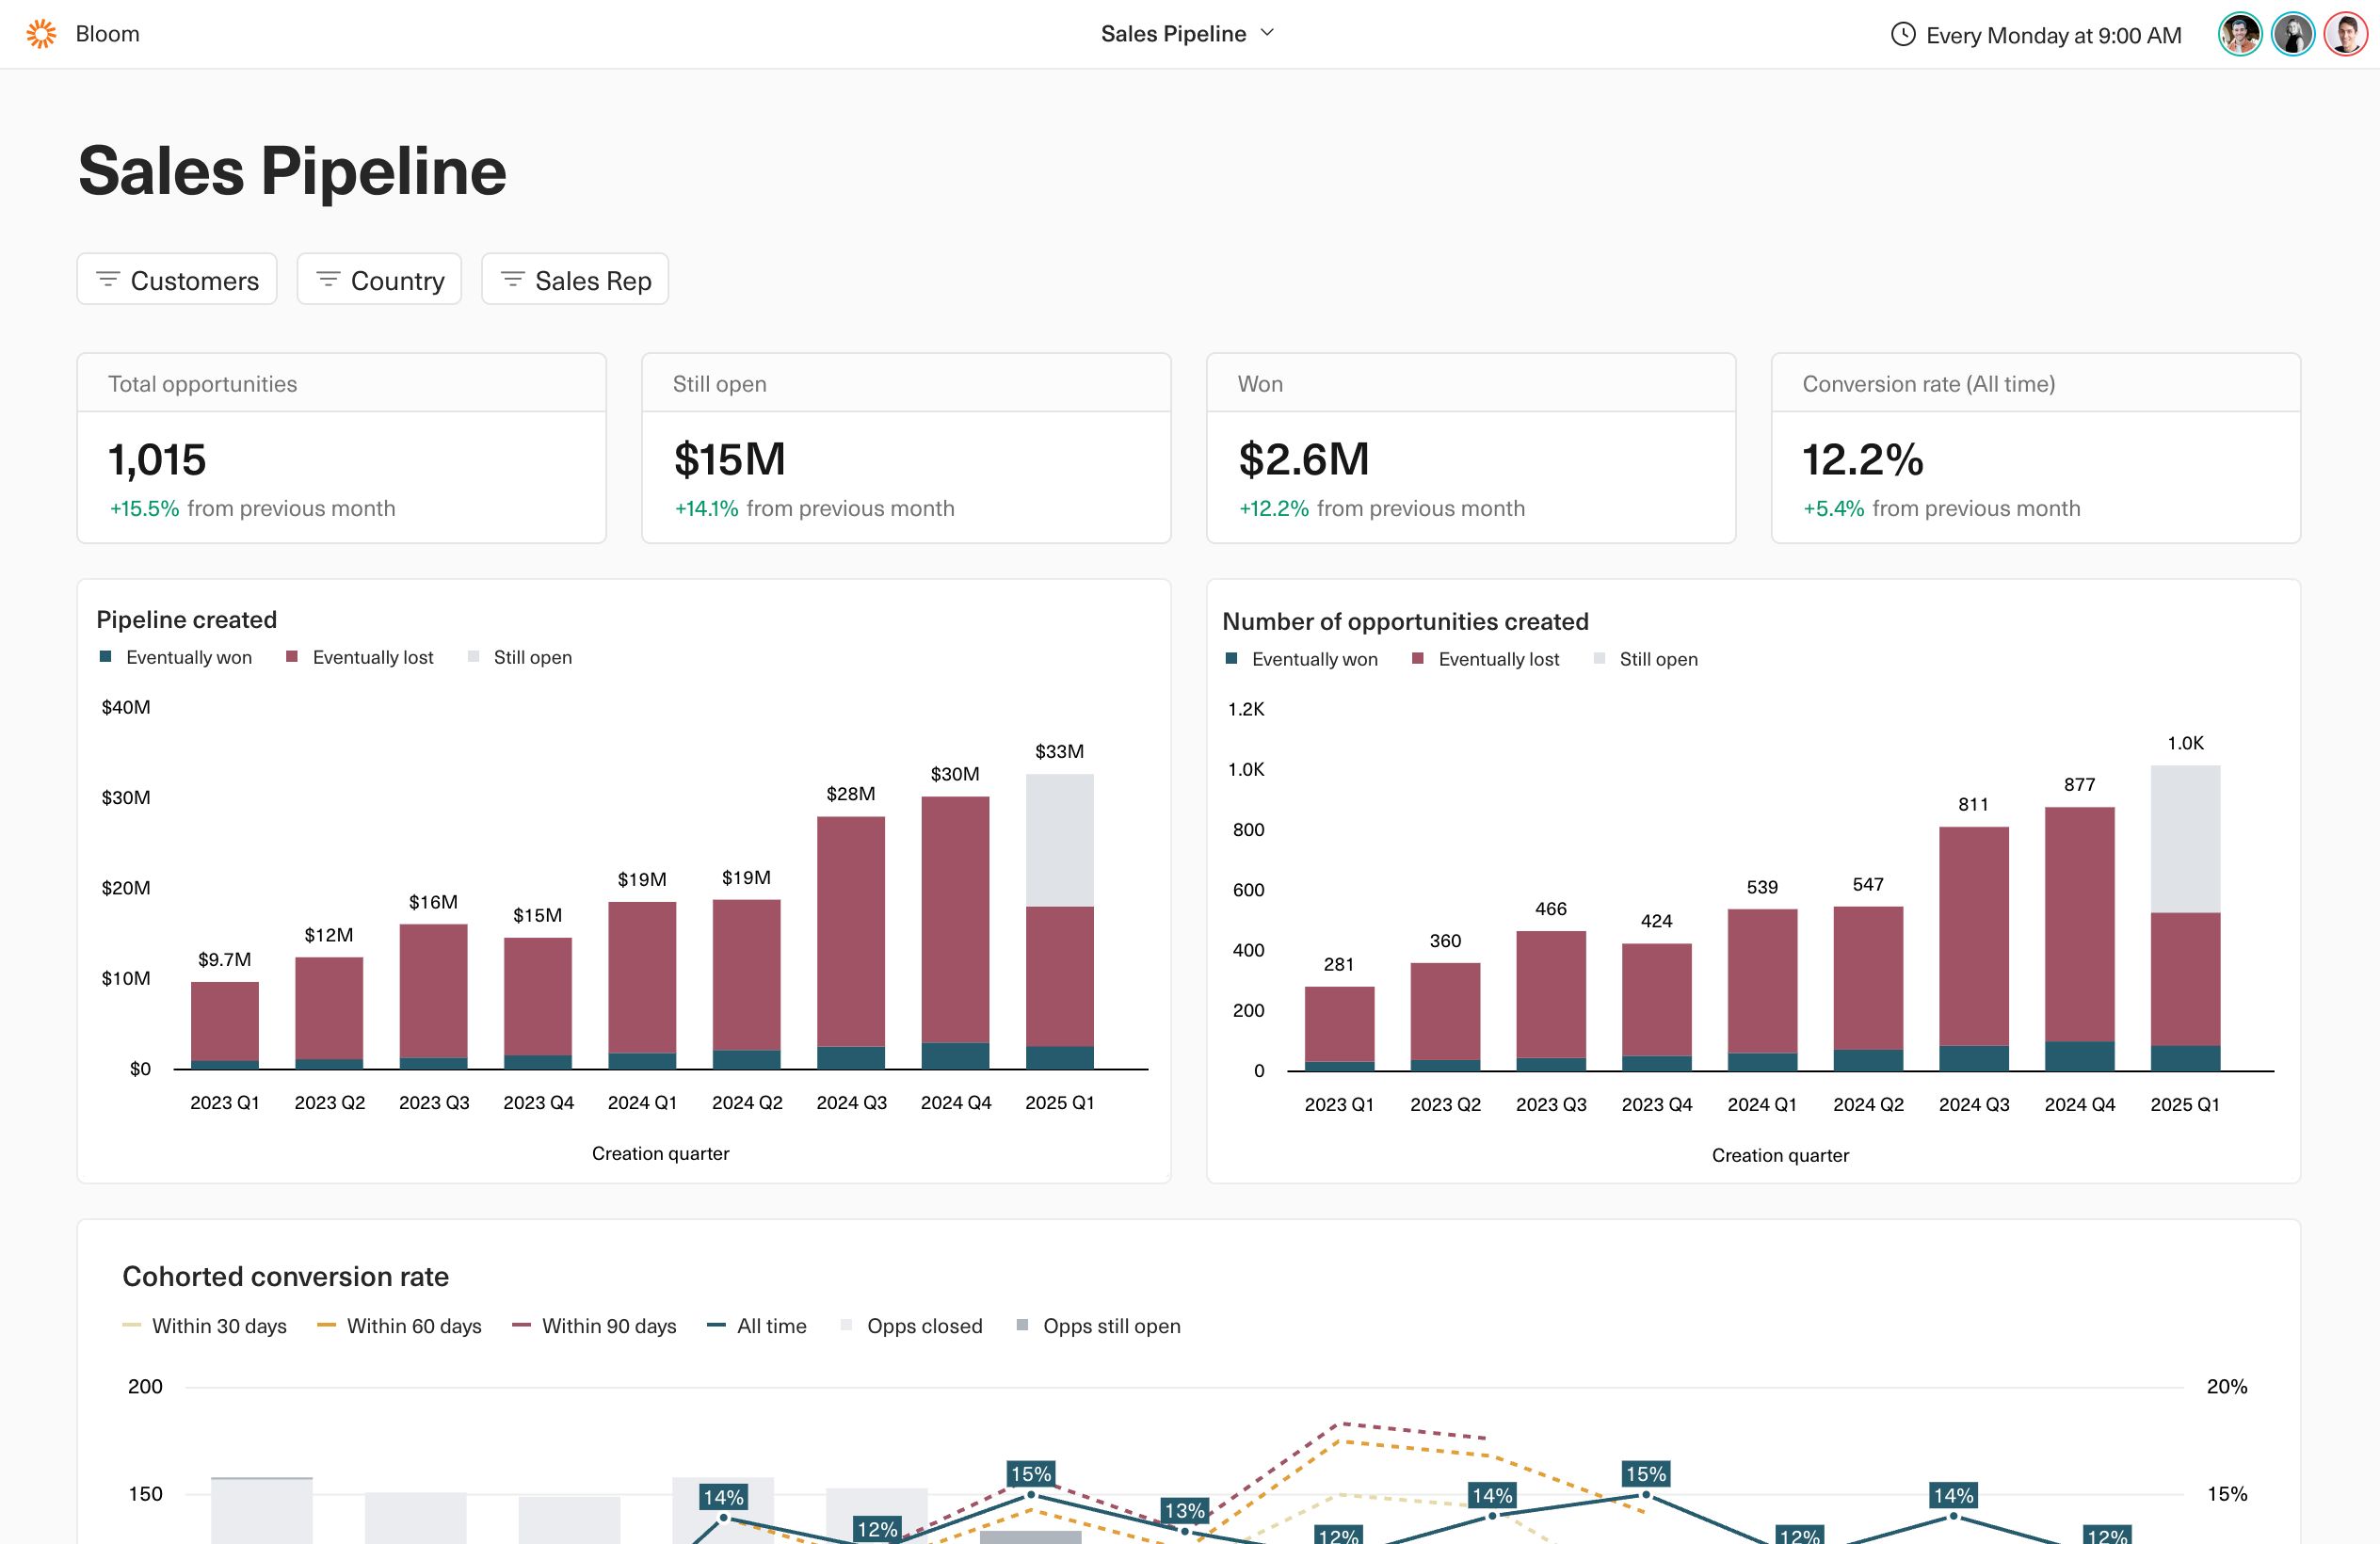Click the 811 bar for 2024 Q3
The image size is (2380, 1544).
coord(1974,948)
